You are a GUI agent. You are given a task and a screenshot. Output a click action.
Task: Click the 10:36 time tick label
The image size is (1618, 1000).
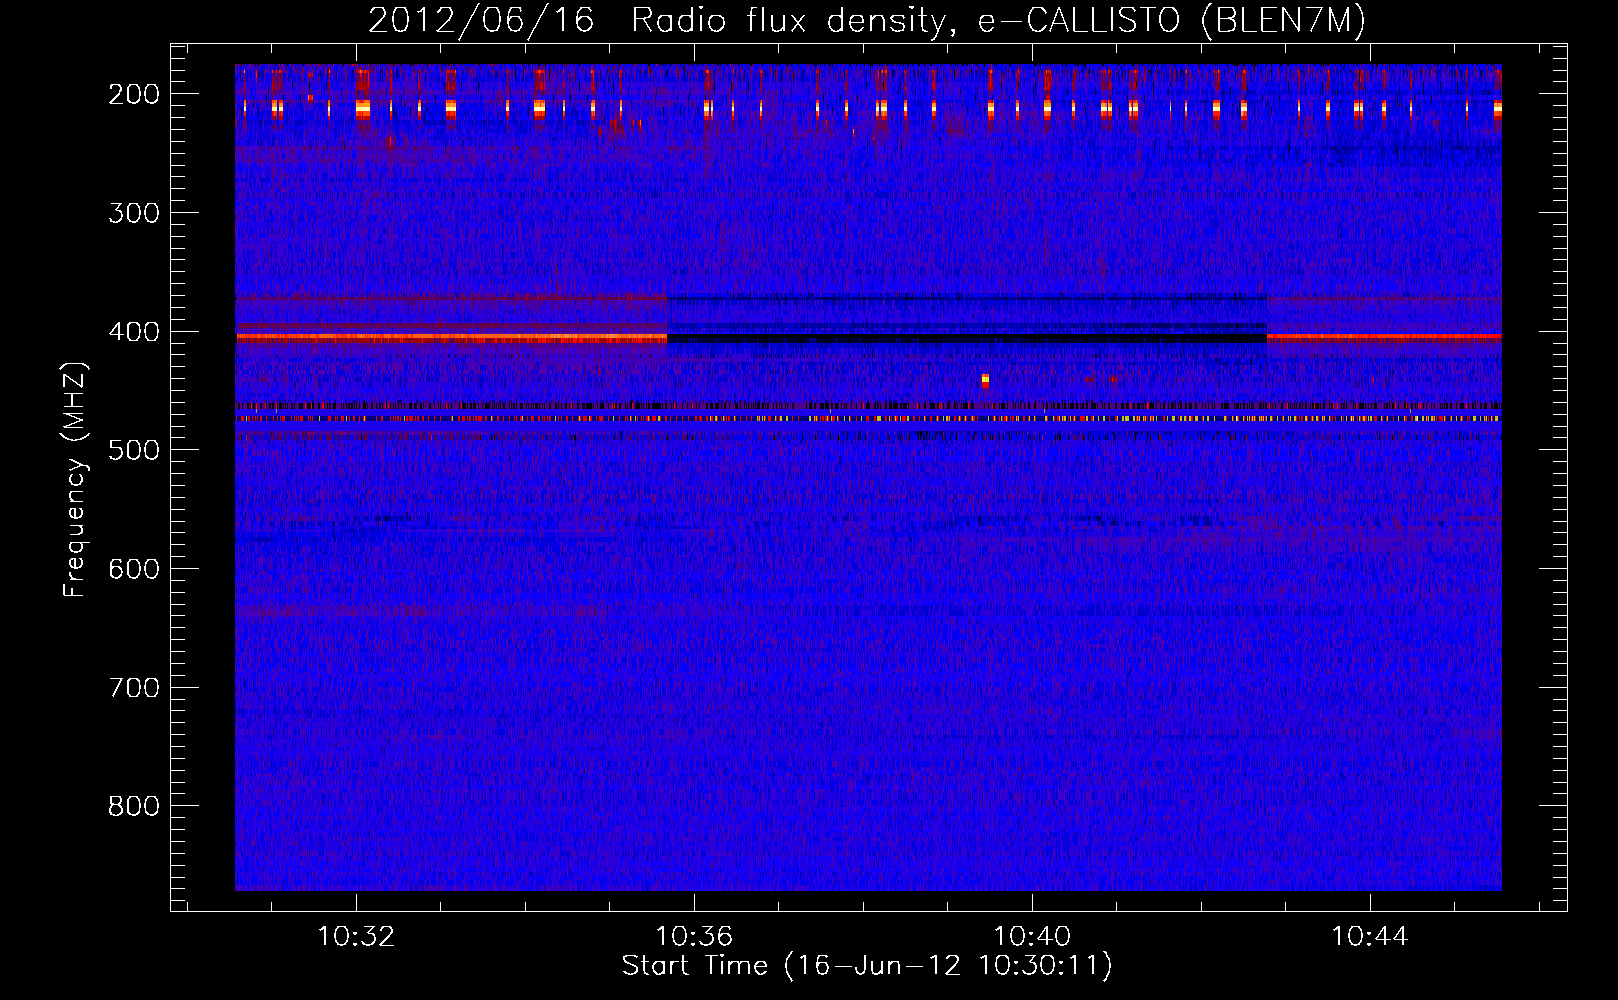(x=694, y=937)
